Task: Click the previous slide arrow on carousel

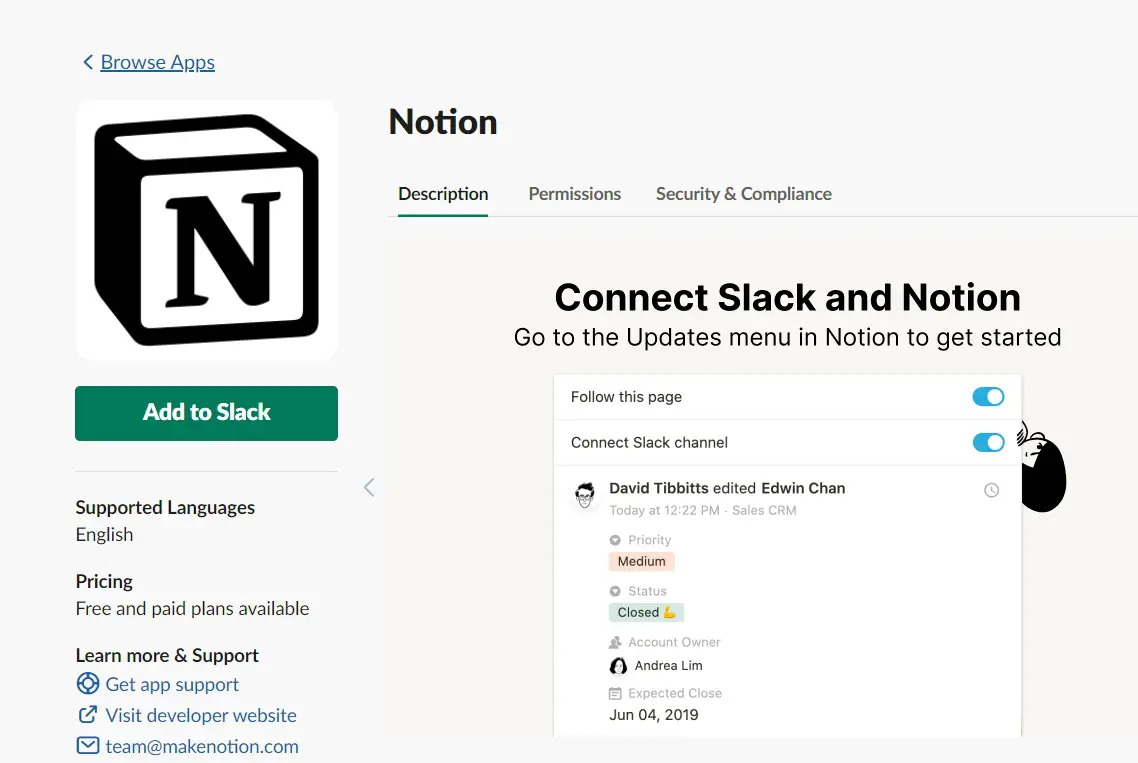Action: tap(369, 487)
